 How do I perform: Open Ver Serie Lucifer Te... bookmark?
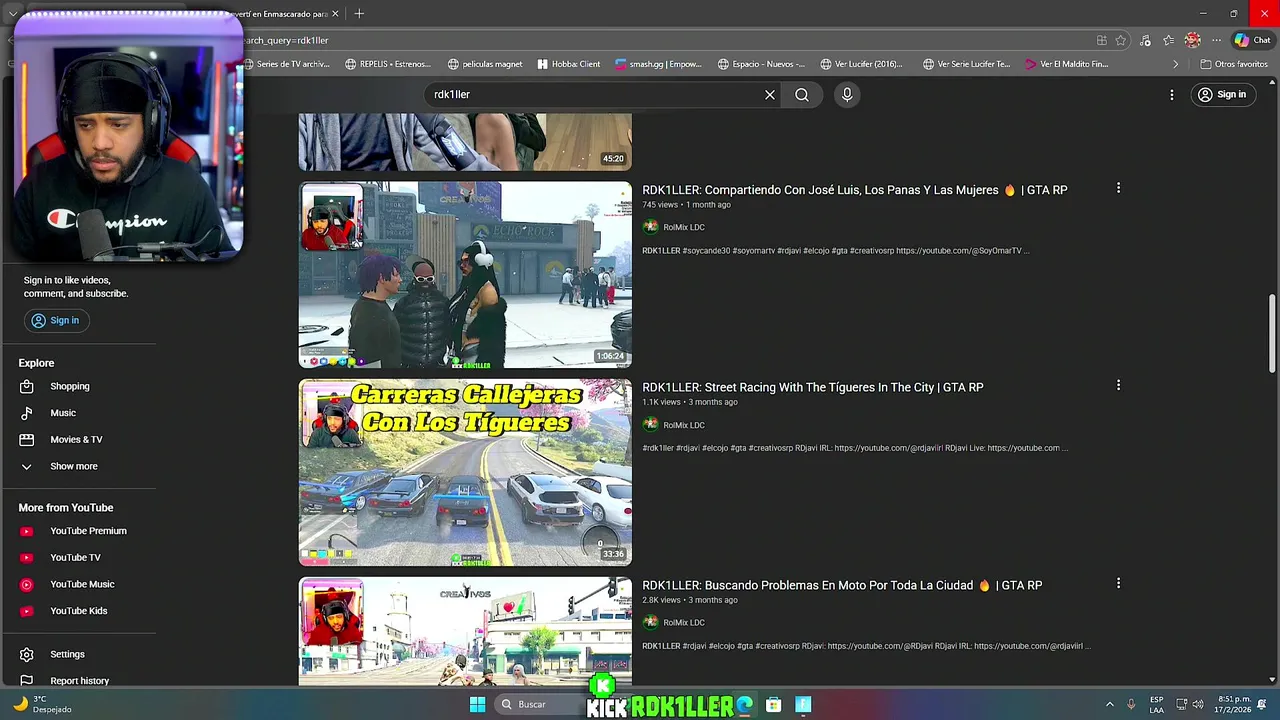pyautogui.click(x=967, y=64)
